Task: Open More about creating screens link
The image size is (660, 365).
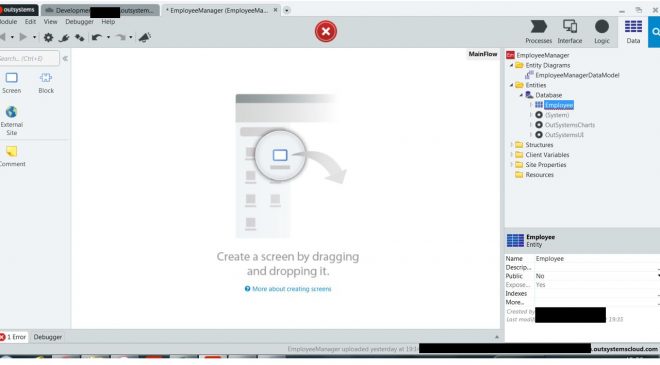Action: pos(288,289)
